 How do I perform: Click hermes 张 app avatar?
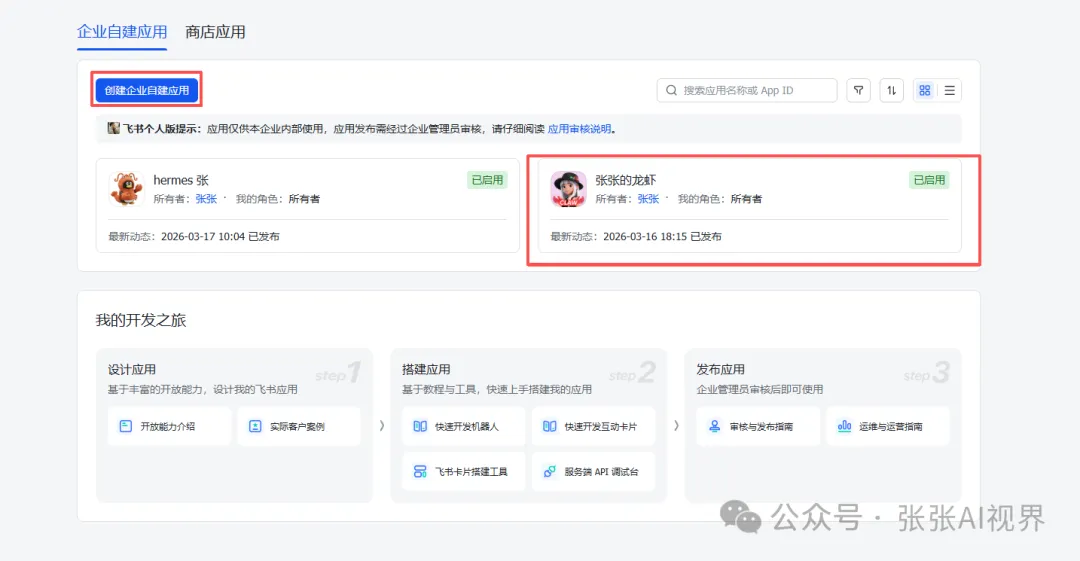click(127, 188)
